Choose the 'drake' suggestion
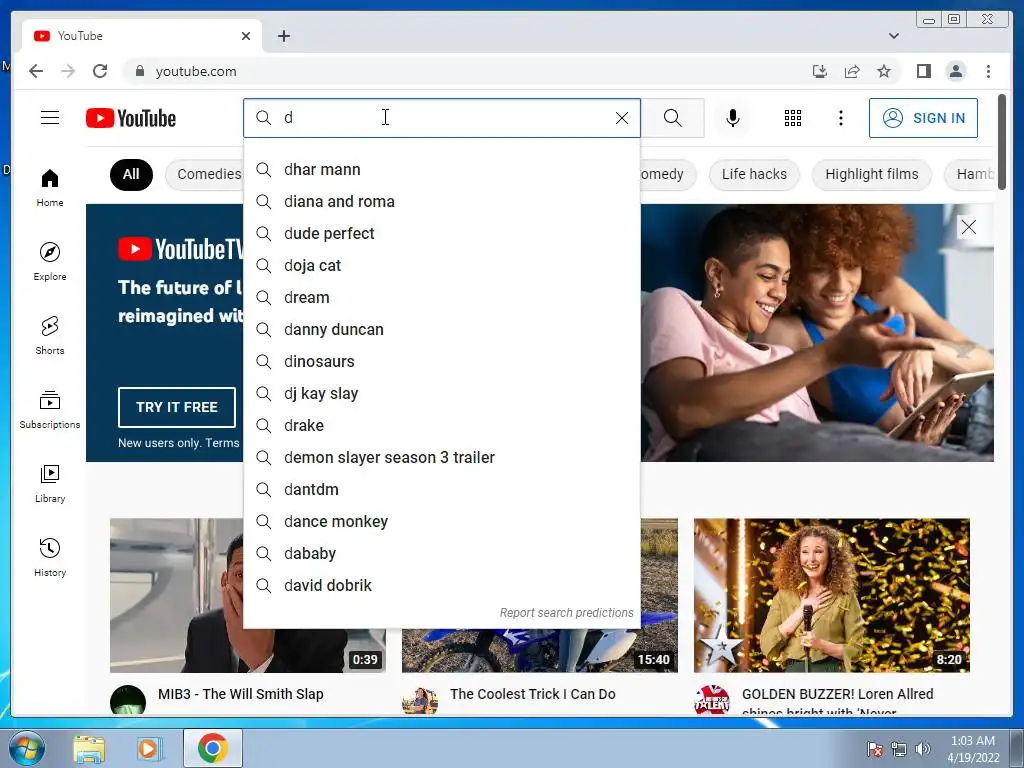 441,426
